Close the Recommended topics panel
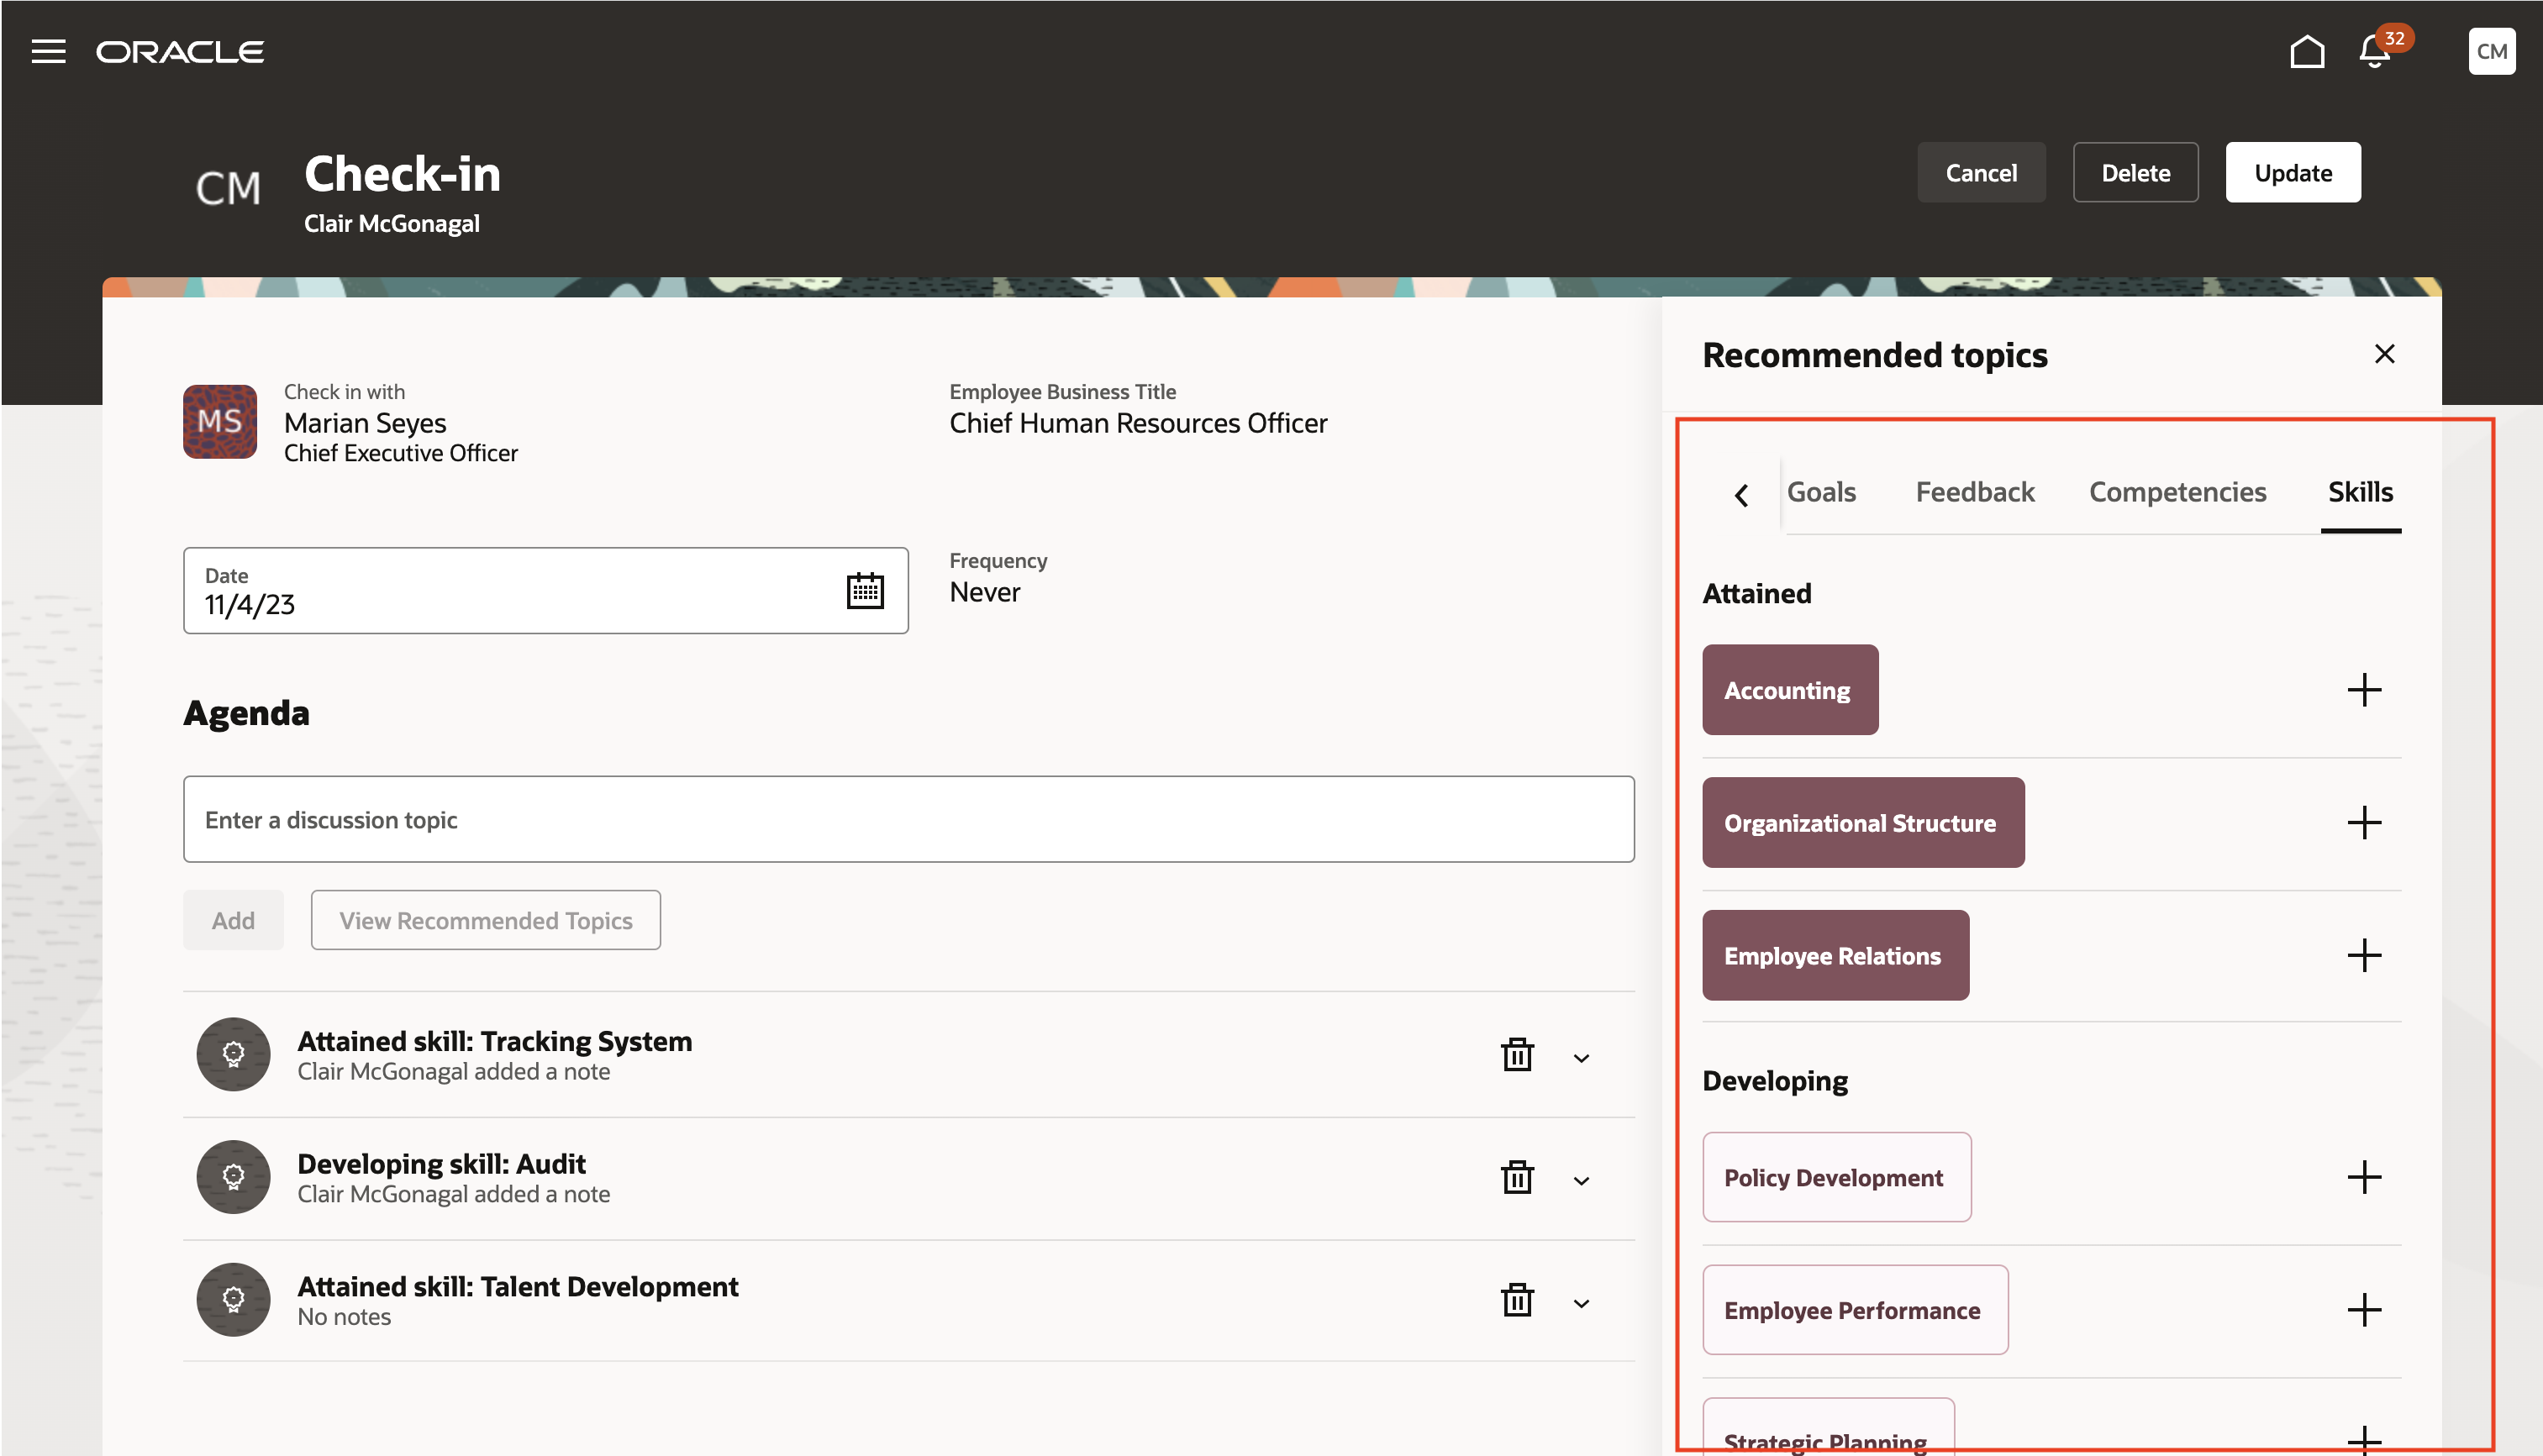This screenshot has height=1456, width=2543. pos(2384,354)
